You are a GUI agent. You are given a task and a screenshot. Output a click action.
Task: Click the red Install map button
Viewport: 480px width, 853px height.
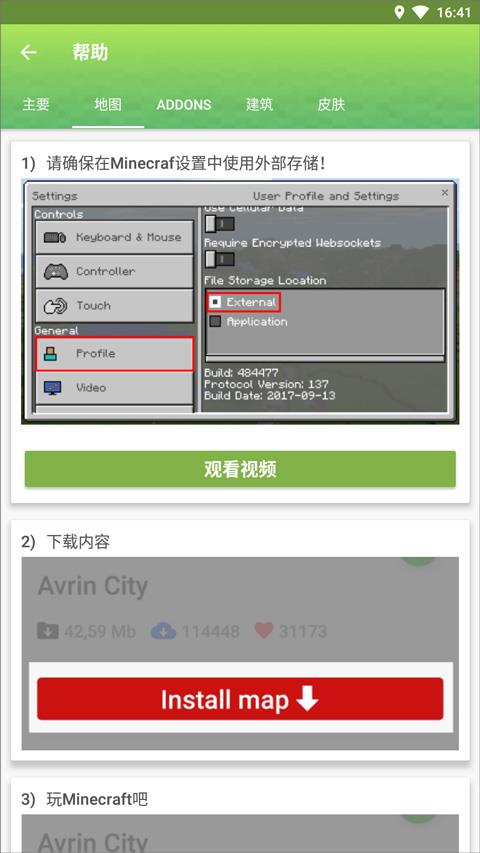click(240, 699)
